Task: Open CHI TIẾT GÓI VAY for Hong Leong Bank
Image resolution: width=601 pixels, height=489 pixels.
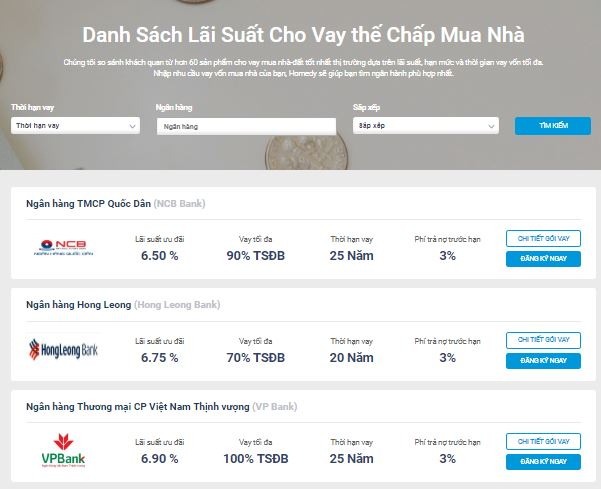Action: [543, 339]
